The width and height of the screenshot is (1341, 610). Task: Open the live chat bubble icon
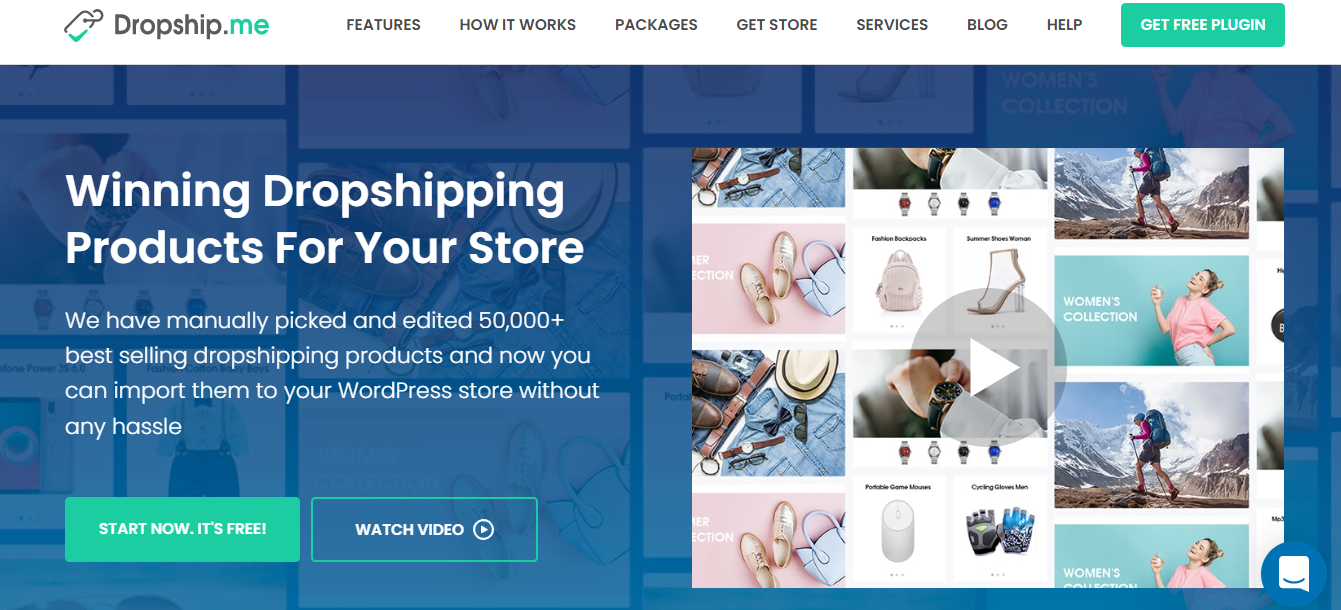(x=1294, y=574)
